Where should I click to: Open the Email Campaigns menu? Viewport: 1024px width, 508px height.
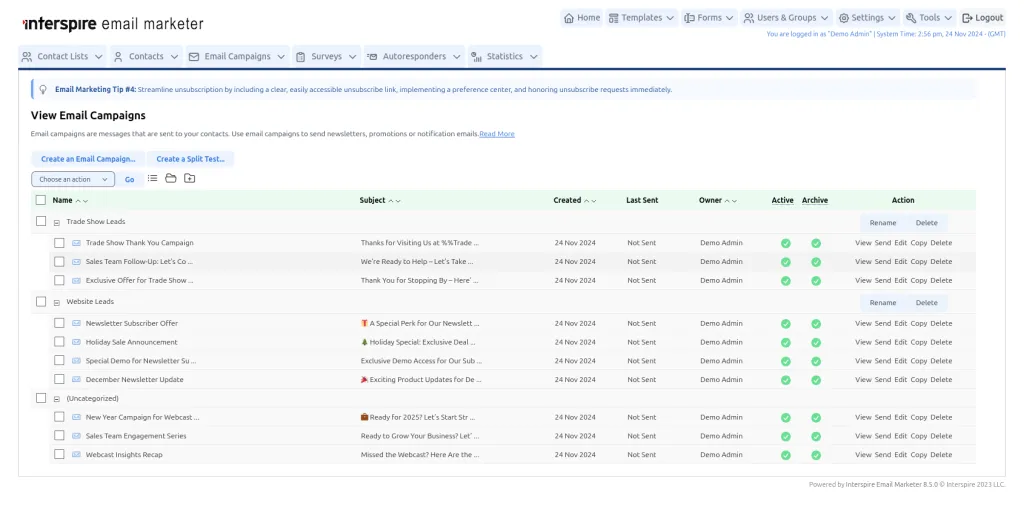(237, 56)
